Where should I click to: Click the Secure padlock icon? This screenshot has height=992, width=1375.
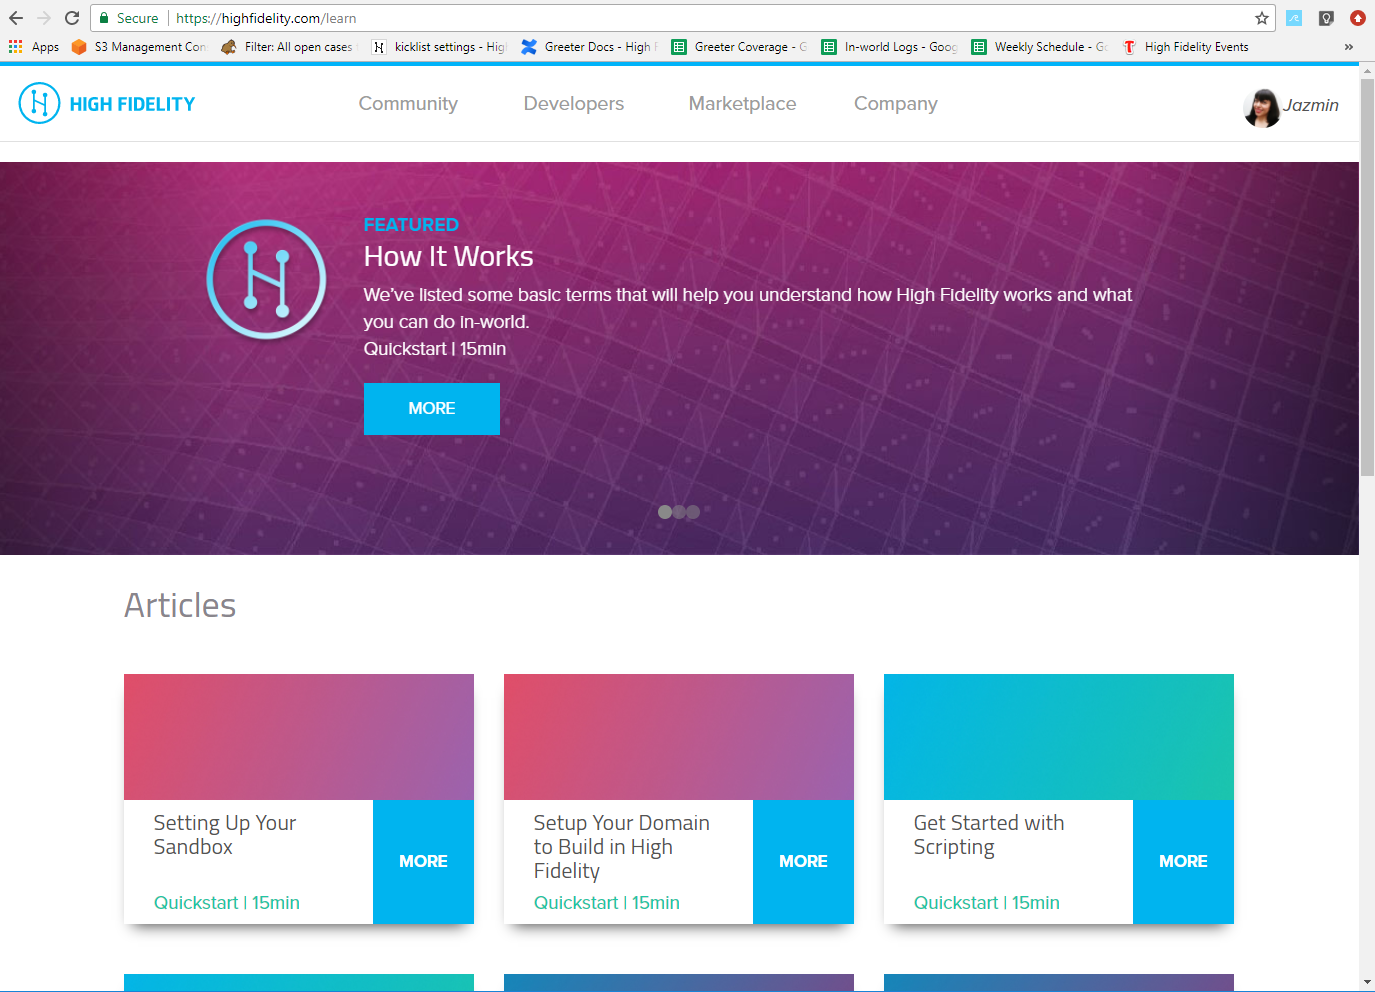coord(104,18)
